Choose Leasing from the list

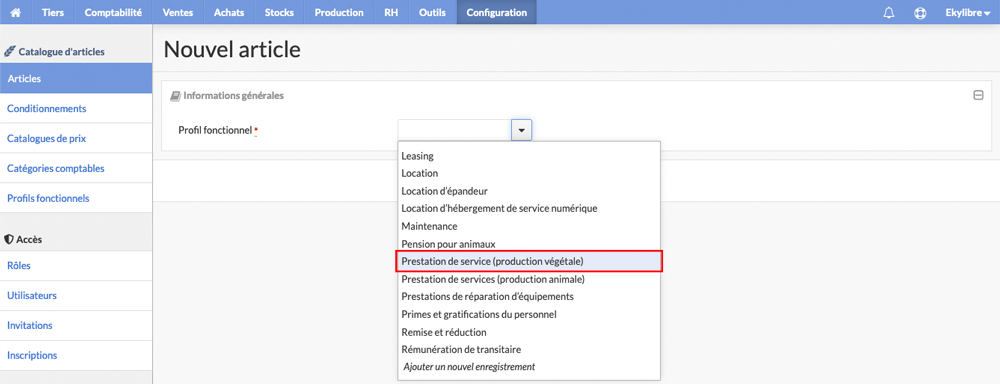pyautogui.click(x=529, y=155)
